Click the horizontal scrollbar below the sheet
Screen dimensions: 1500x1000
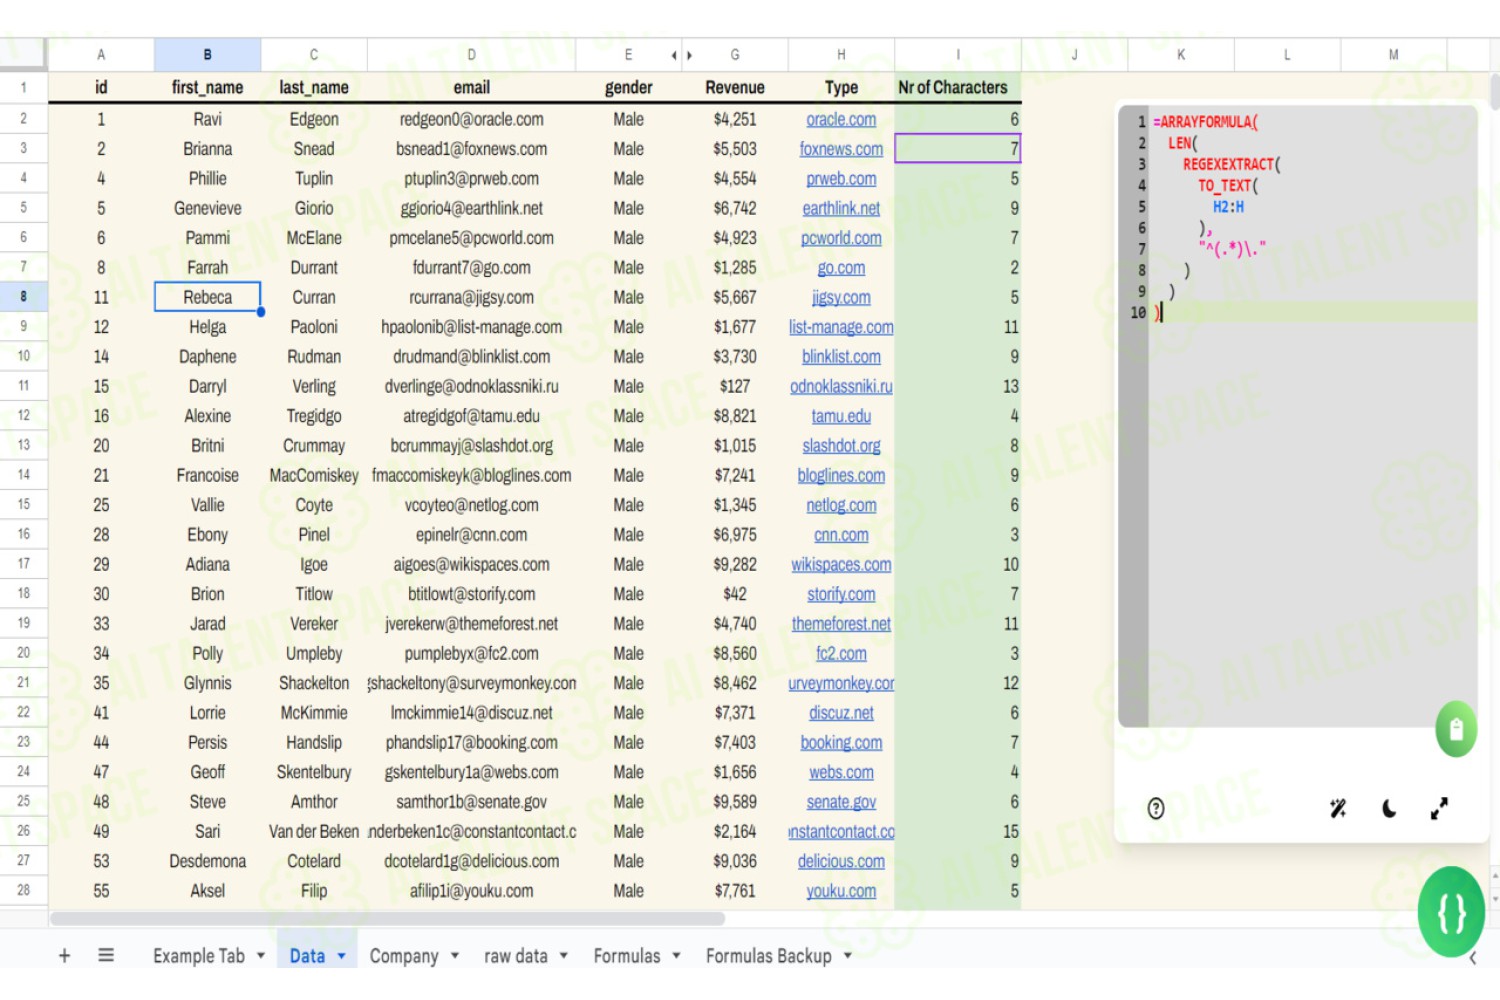387,918
